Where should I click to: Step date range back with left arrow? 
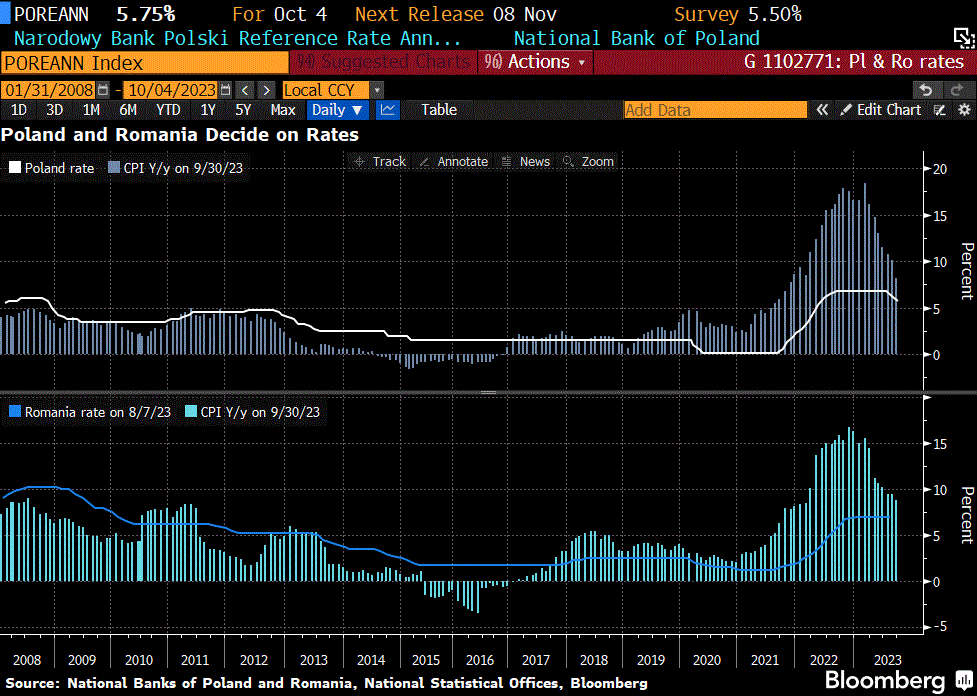[x=245, y=90]
